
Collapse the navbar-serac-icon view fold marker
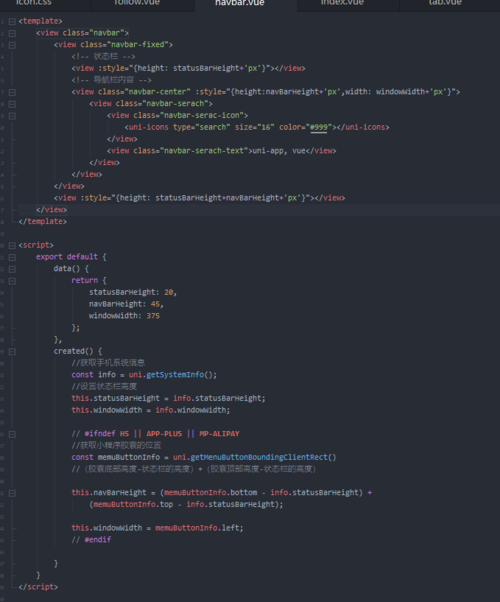pyautogui.click(x=12, y=116)
